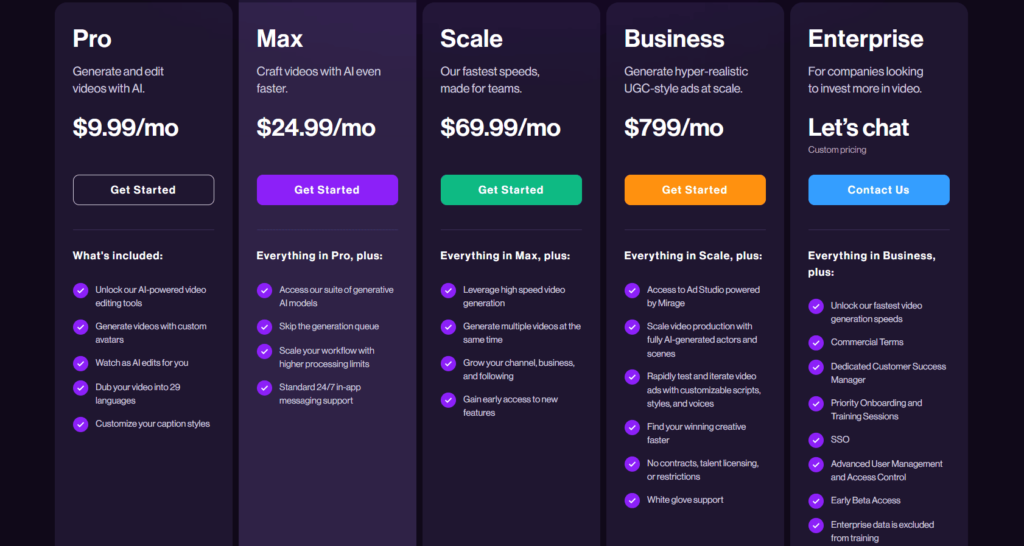Click the orange Business Get Started button
The width and height of the screenshot is (1024, 546).
pos(695,190)
